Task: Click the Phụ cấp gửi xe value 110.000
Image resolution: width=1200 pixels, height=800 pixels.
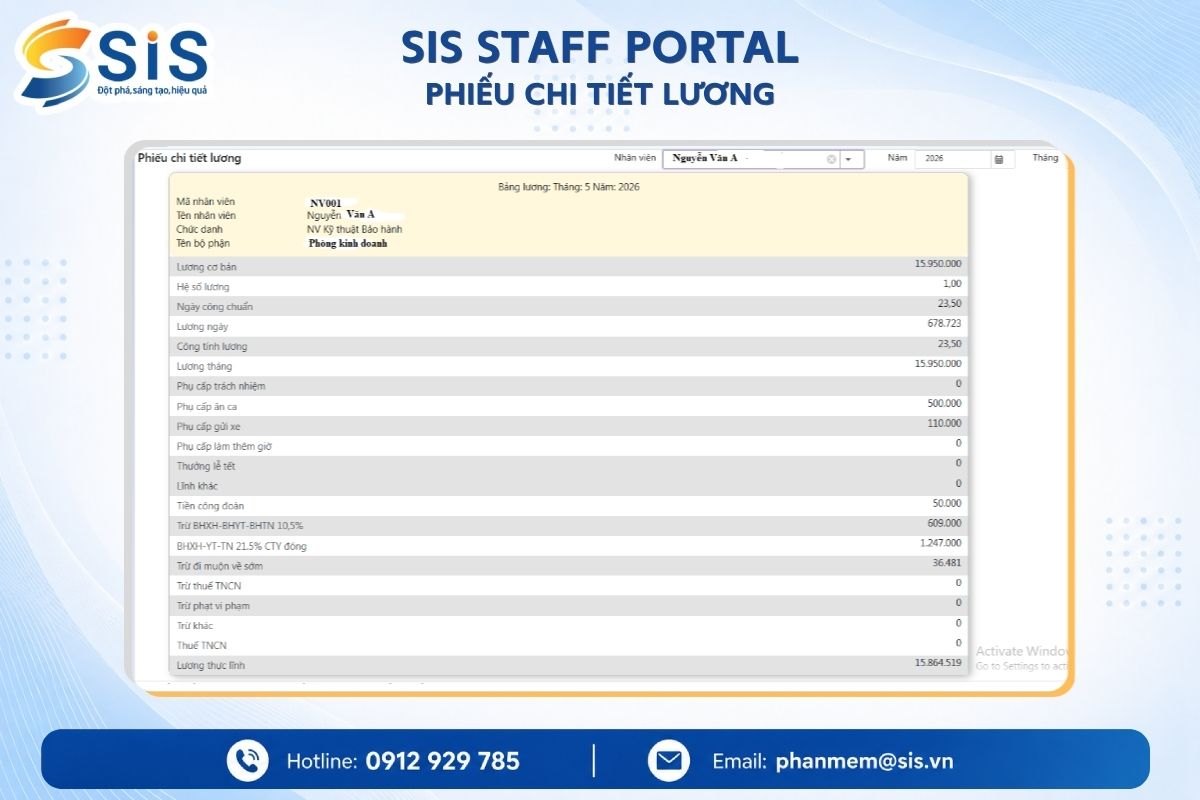Action: click(x=945, y=423)
